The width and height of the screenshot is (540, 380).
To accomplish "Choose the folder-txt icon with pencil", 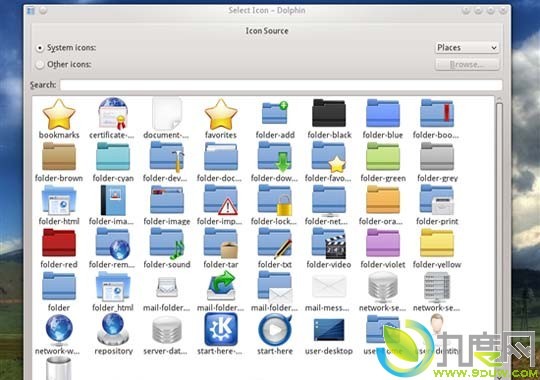I will (275, 243).
